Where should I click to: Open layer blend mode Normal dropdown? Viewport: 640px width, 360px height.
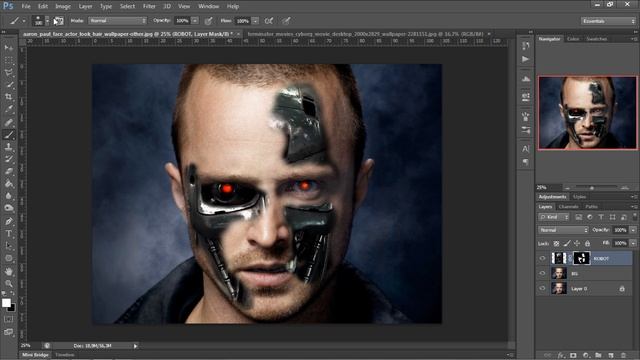pyautogui.click(x=563, y=230)
